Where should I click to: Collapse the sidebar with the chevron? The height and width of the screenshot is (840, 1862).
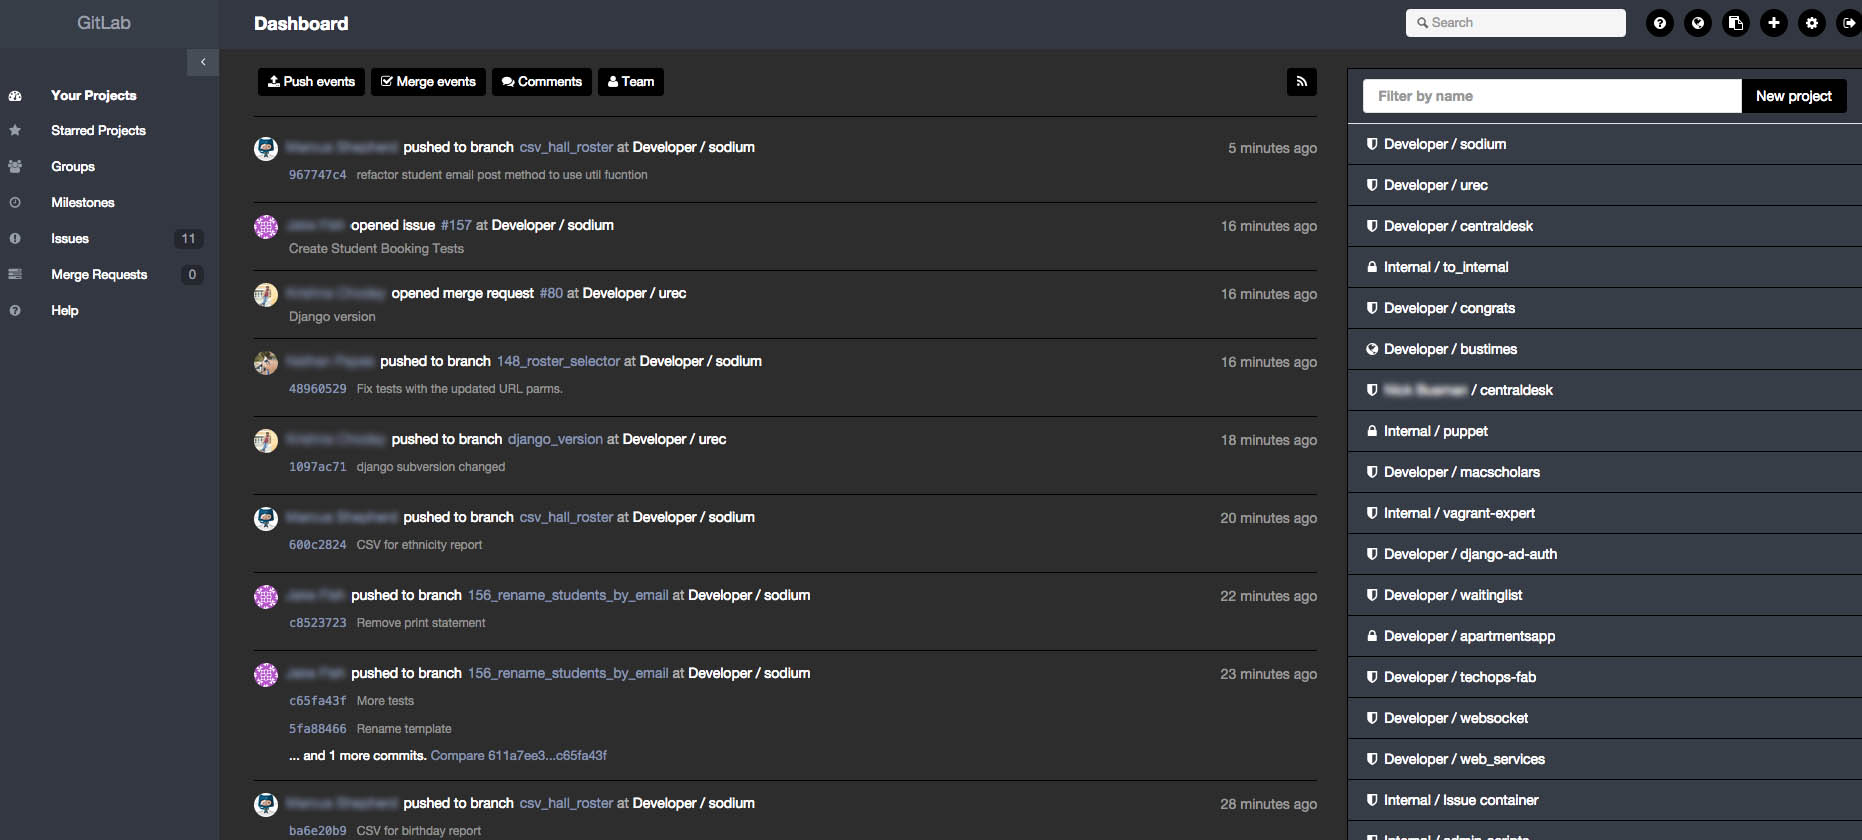(x=203, y=62)
